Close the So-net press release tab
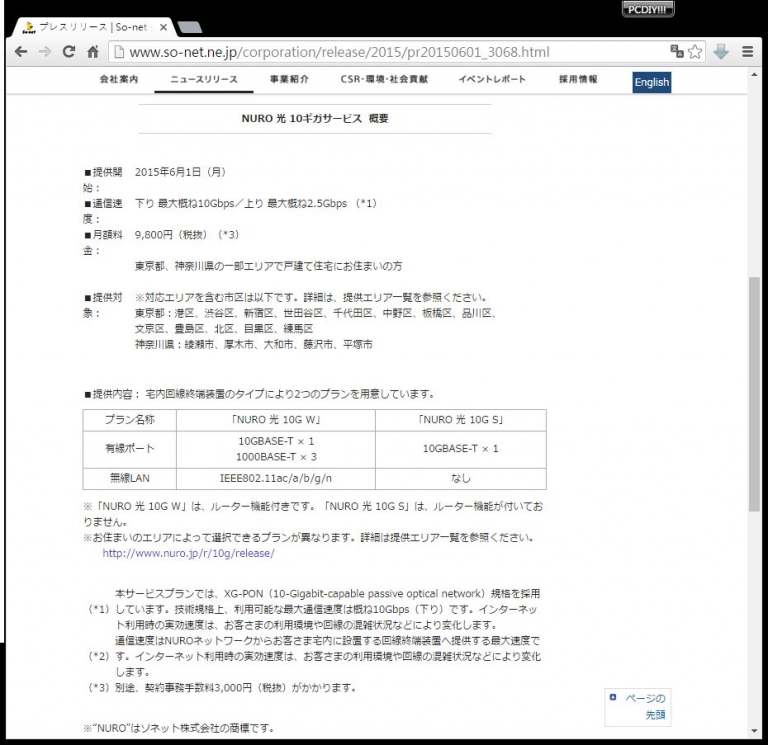 tap(164, 27)
